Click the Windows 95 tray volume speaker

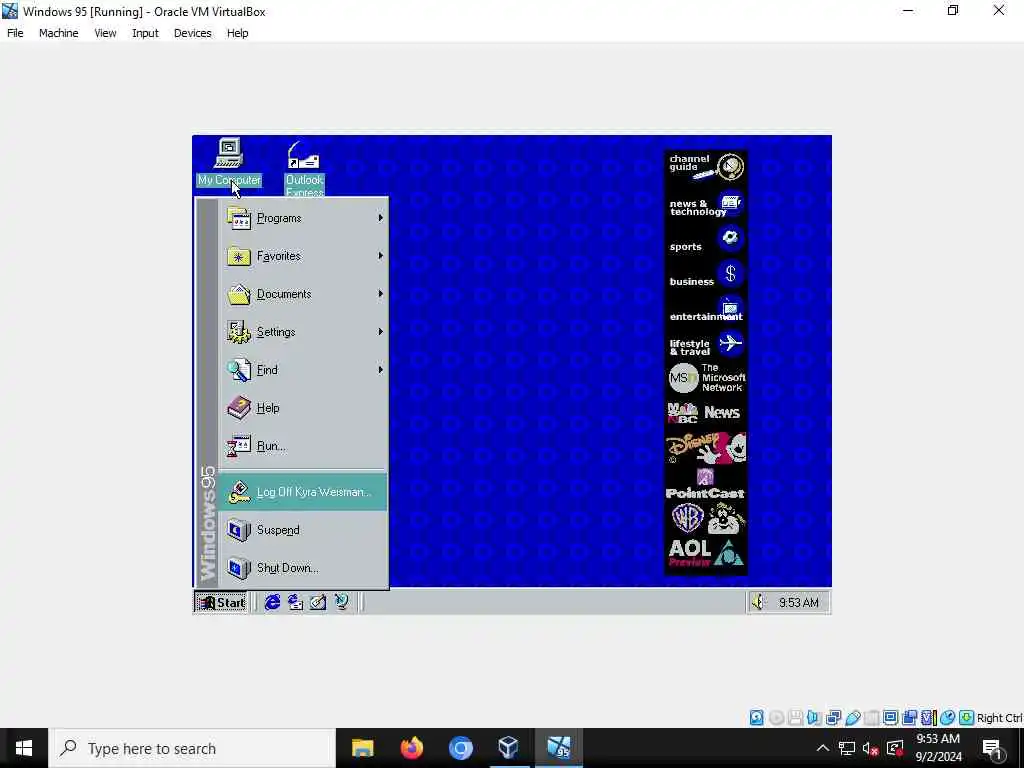click(758, 602)
